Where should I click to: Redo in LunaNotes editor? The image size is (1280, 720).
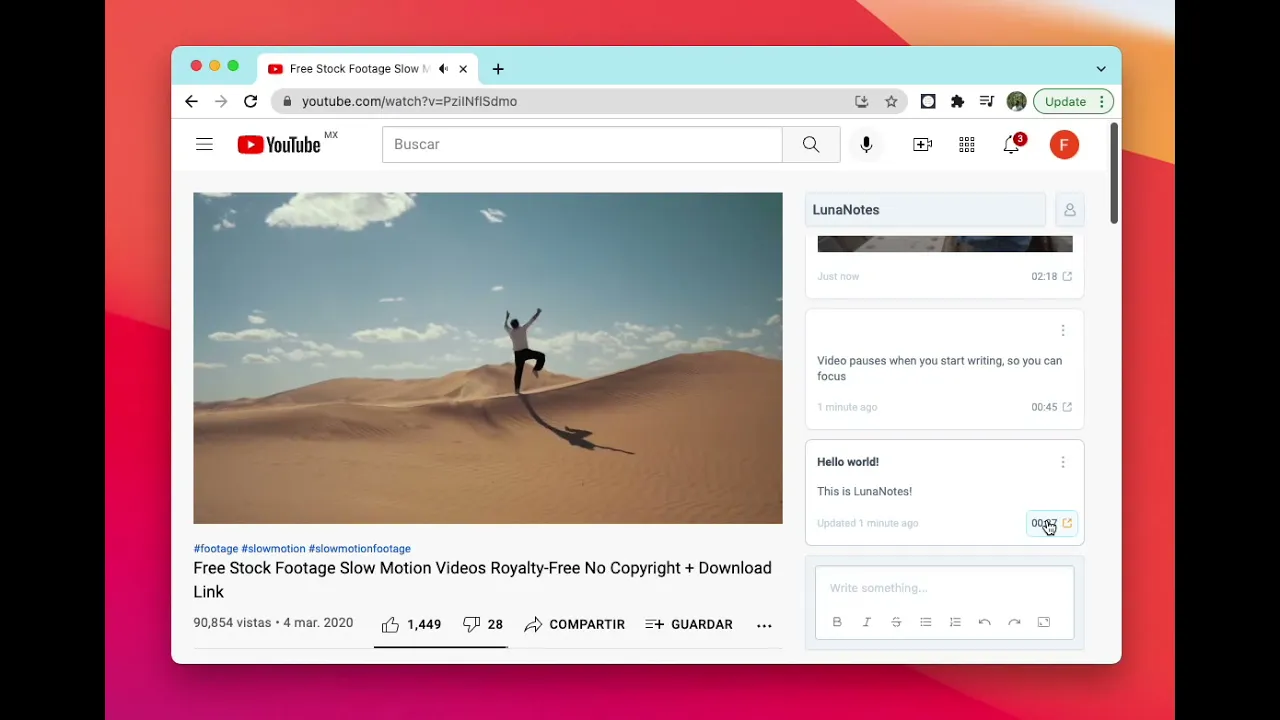(x=1014, y=622)
